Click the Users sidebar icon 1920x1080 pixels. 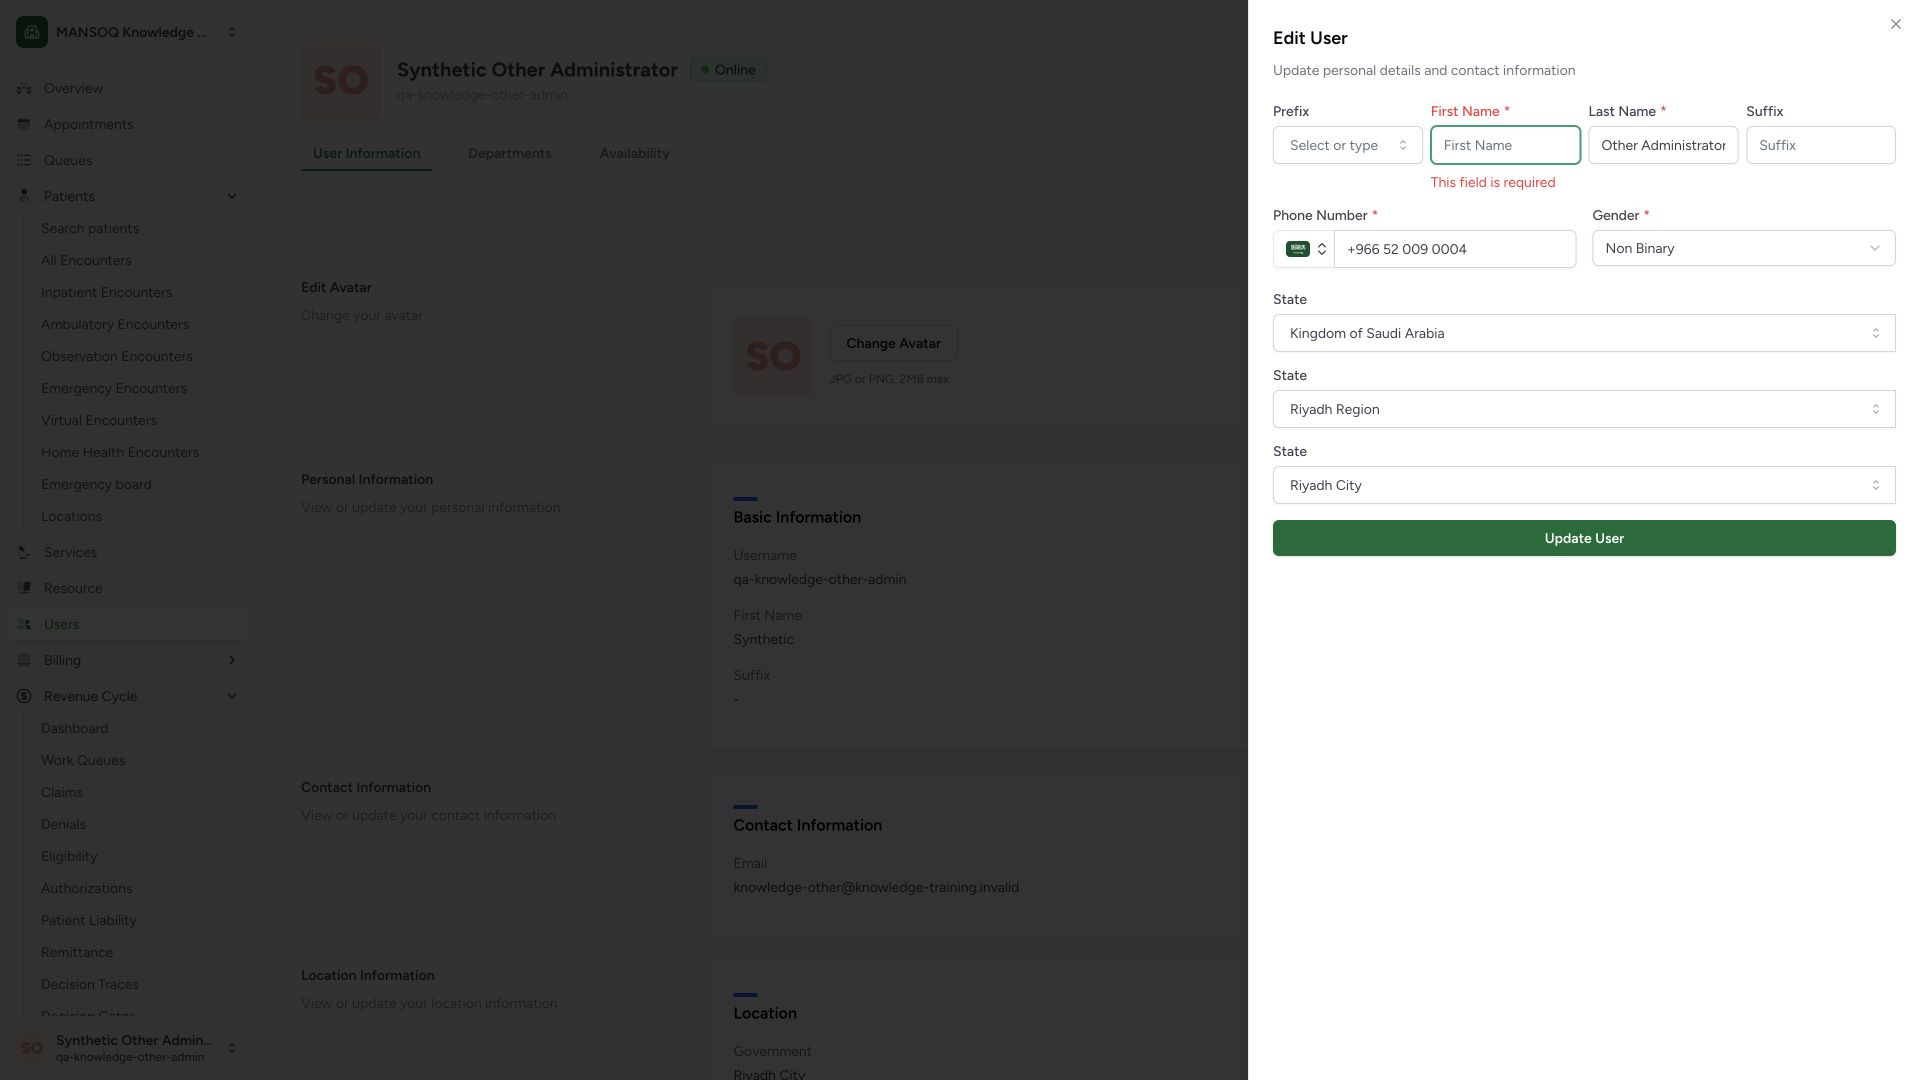pos(24,624)
